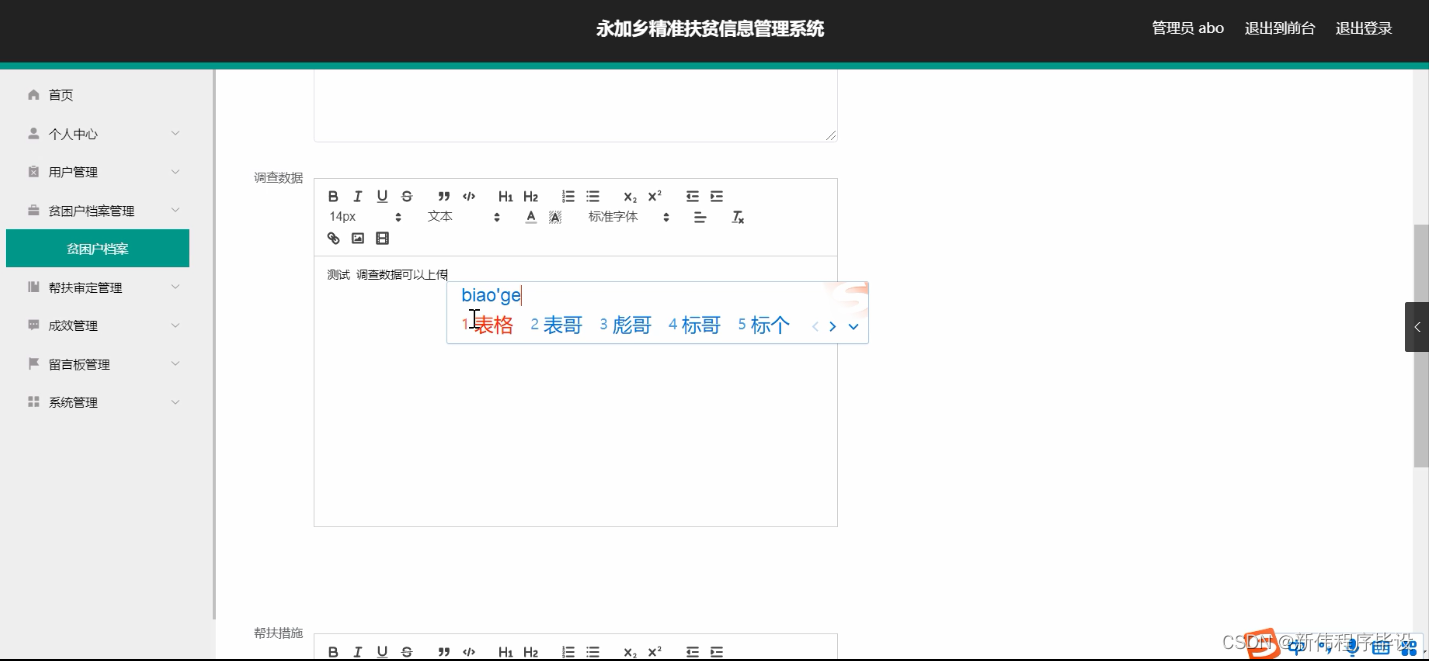Insert a blockquote in the editor
Image resolution: width=1429 pixels, height=661 pixels.
443,196
